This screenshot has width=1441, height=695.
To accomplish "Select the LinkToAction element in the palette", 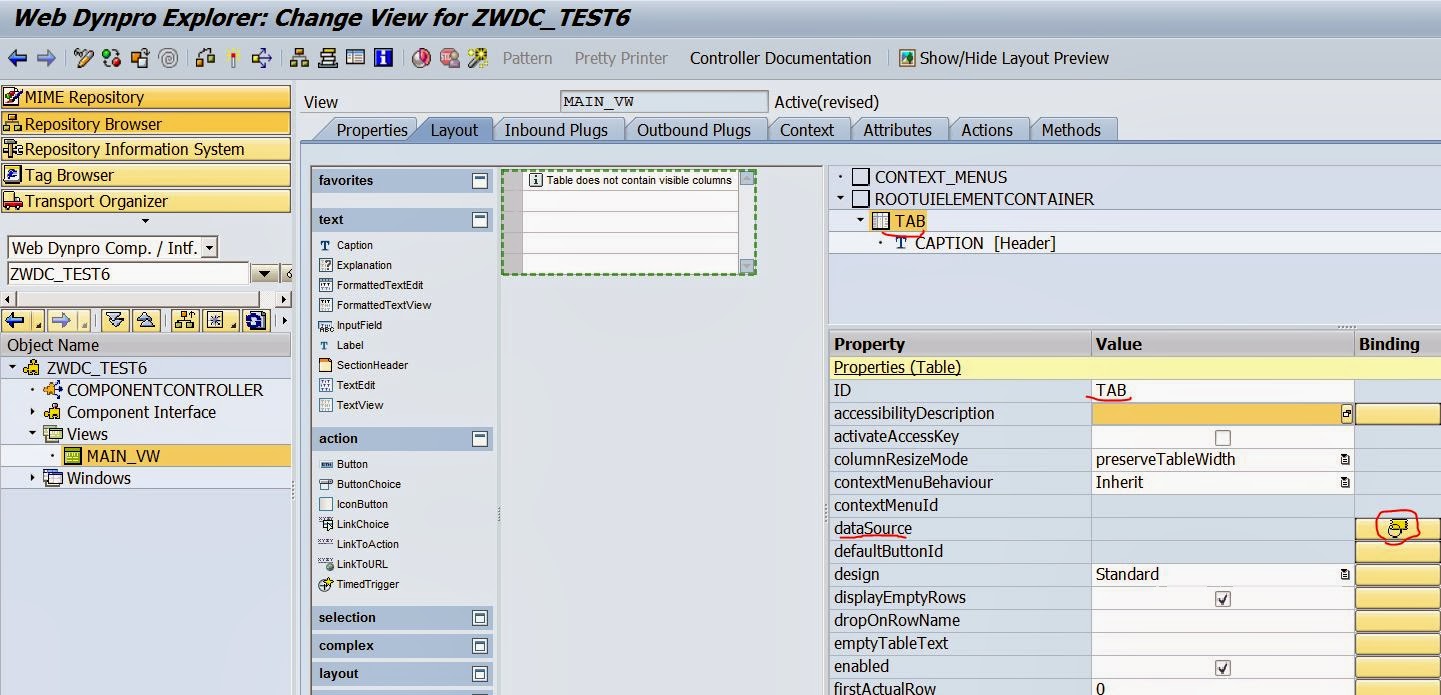I will tap(367, 544).
